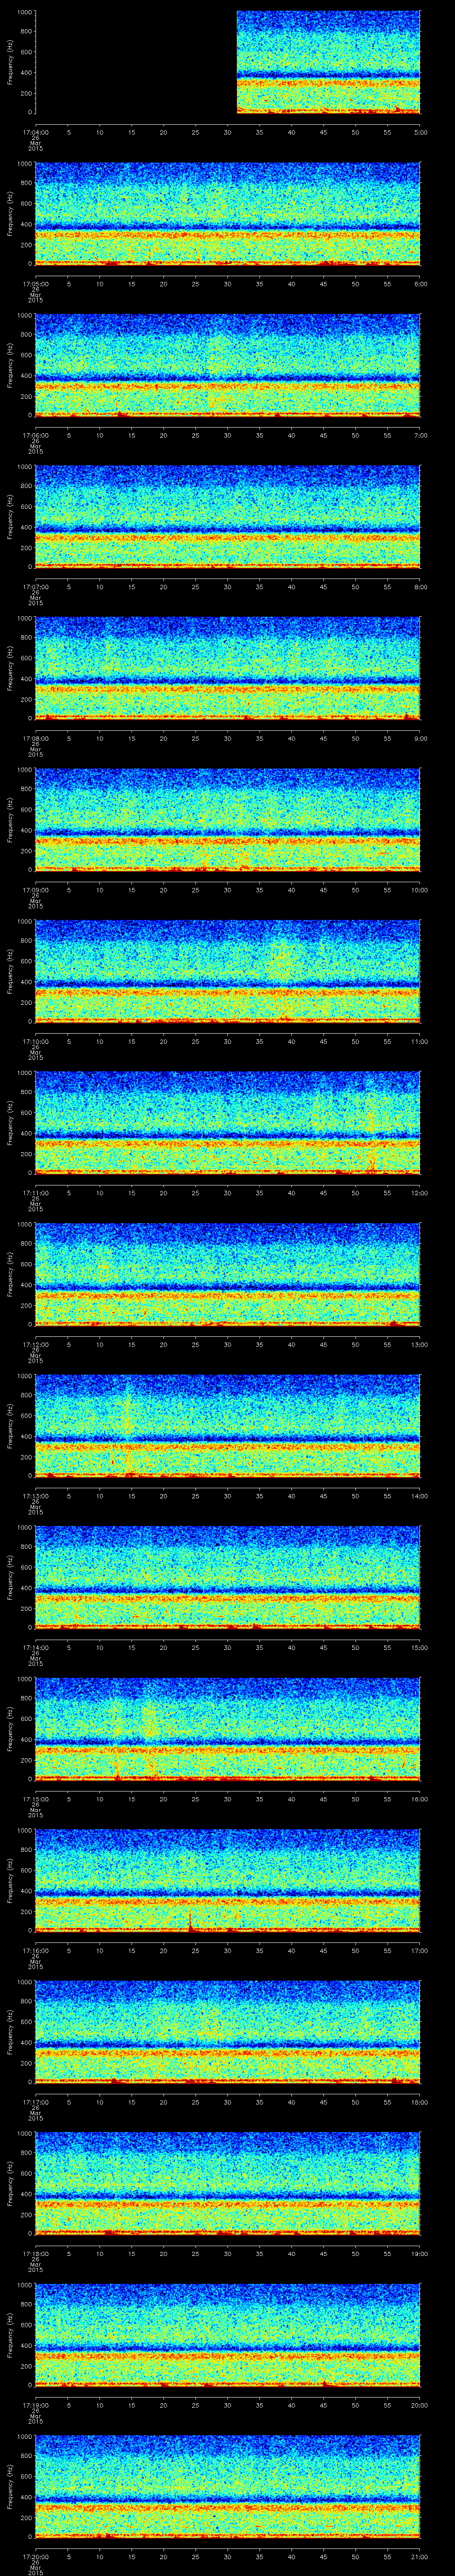Click the 200 Hz tick of the 17:04:00 panel
Screen dimensions: 455x2576
(25, 92)
